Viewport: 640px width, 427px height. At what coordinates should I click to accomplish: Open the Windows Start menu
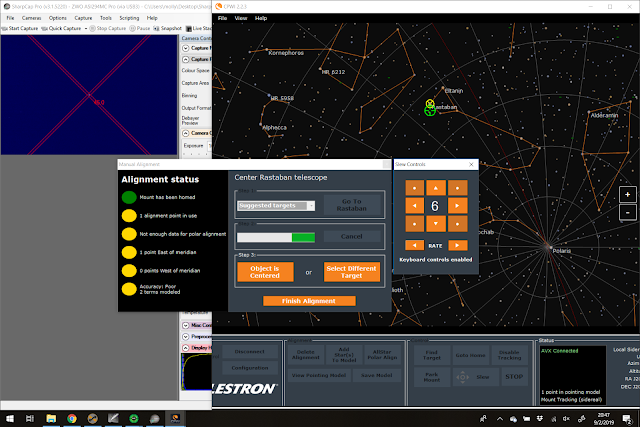(x=10, y=418)
